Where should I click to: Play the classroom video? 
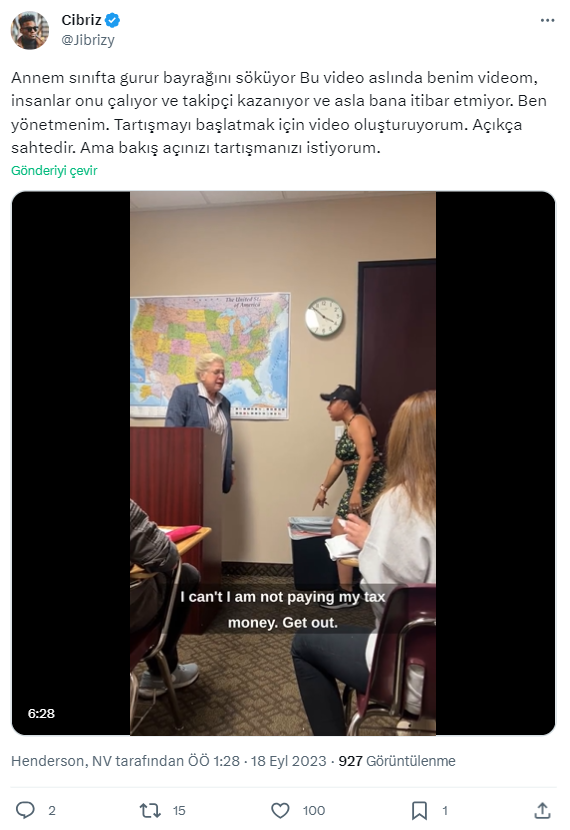tap(283, 463)
